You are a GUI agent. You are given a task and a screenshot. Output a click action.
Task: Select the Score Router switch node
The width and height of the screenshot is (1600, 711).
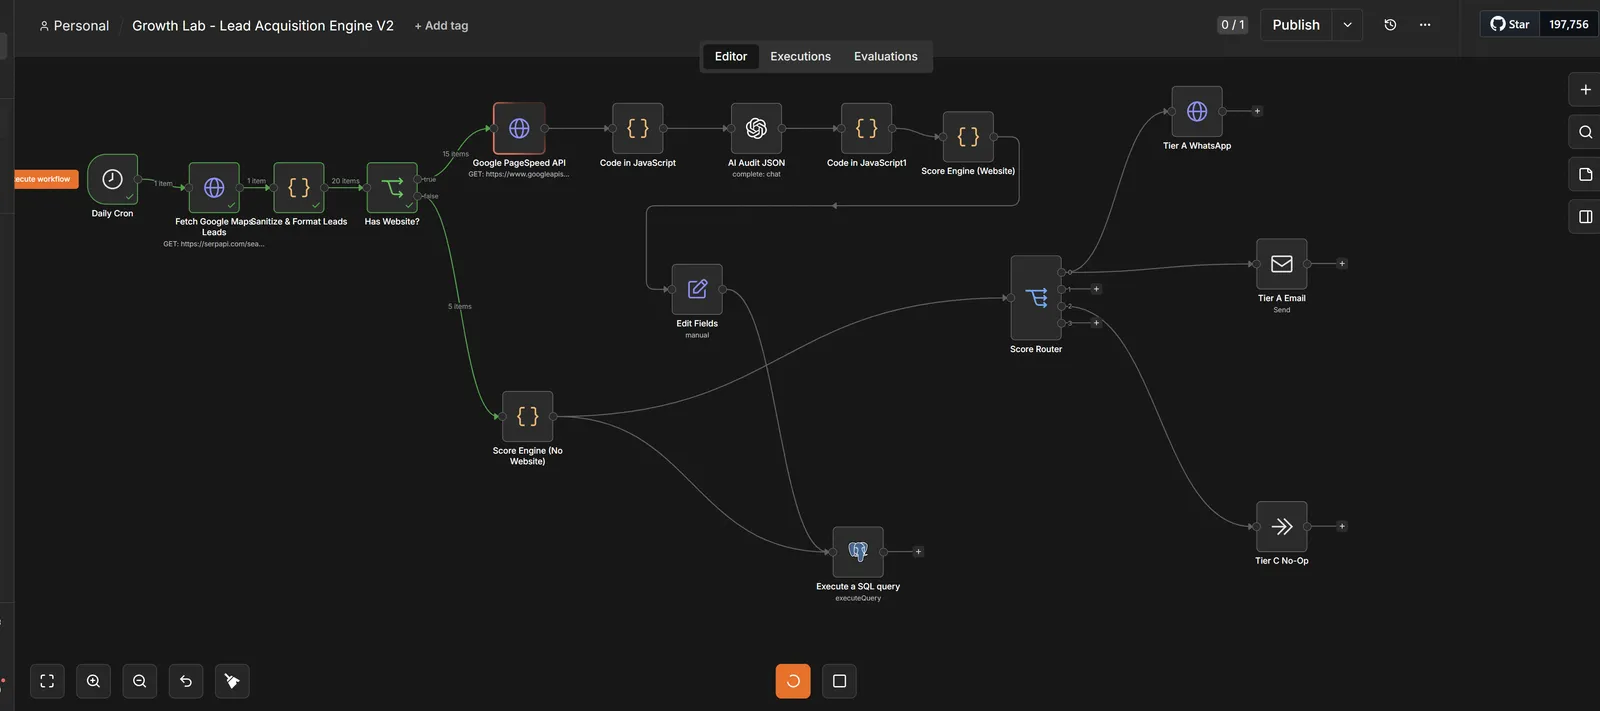coord(1036,298)
